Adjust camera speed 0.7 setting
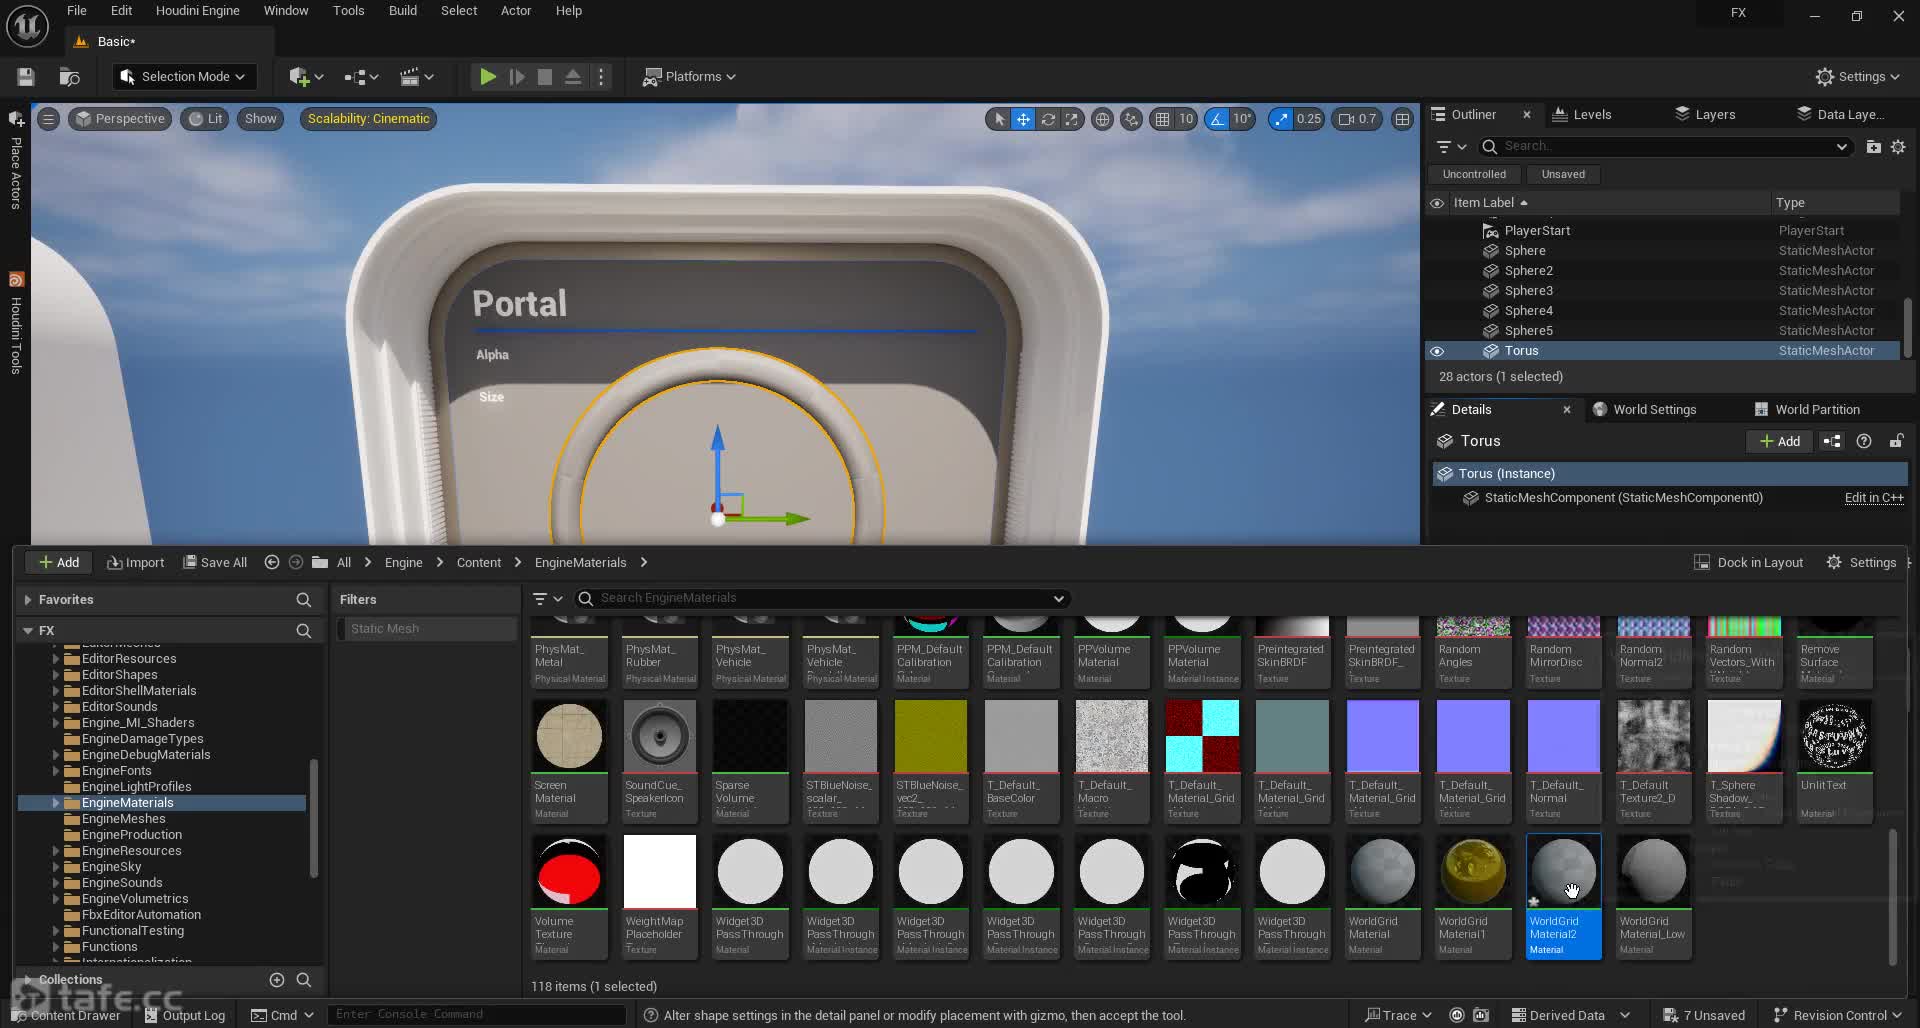The image size is (1920, 1028). (x=1358, y=119)
